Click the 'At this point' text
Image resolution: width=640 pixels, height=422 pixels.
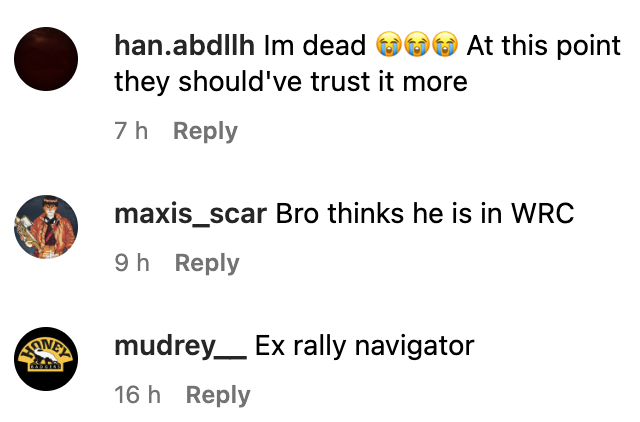pyautogui.click(x=543, y=45)
